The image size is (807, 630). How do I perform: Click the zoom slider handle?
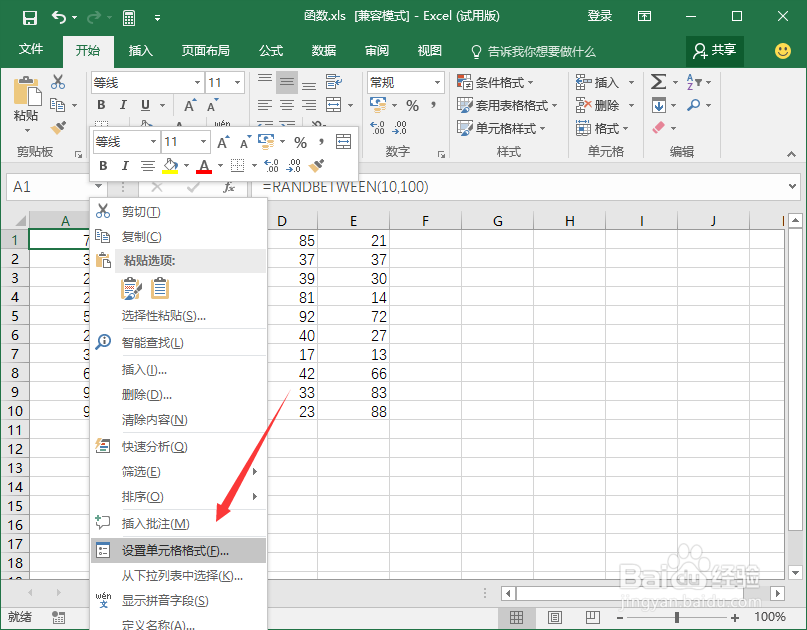[x=677, y=617]
